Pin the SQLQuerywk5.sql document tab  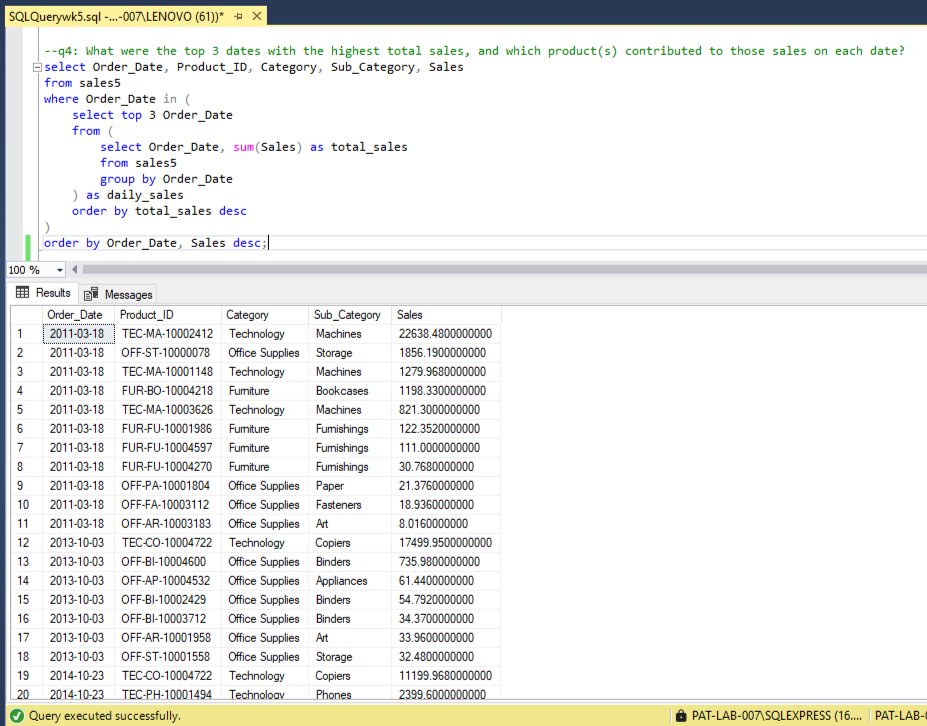coord(238,17)
